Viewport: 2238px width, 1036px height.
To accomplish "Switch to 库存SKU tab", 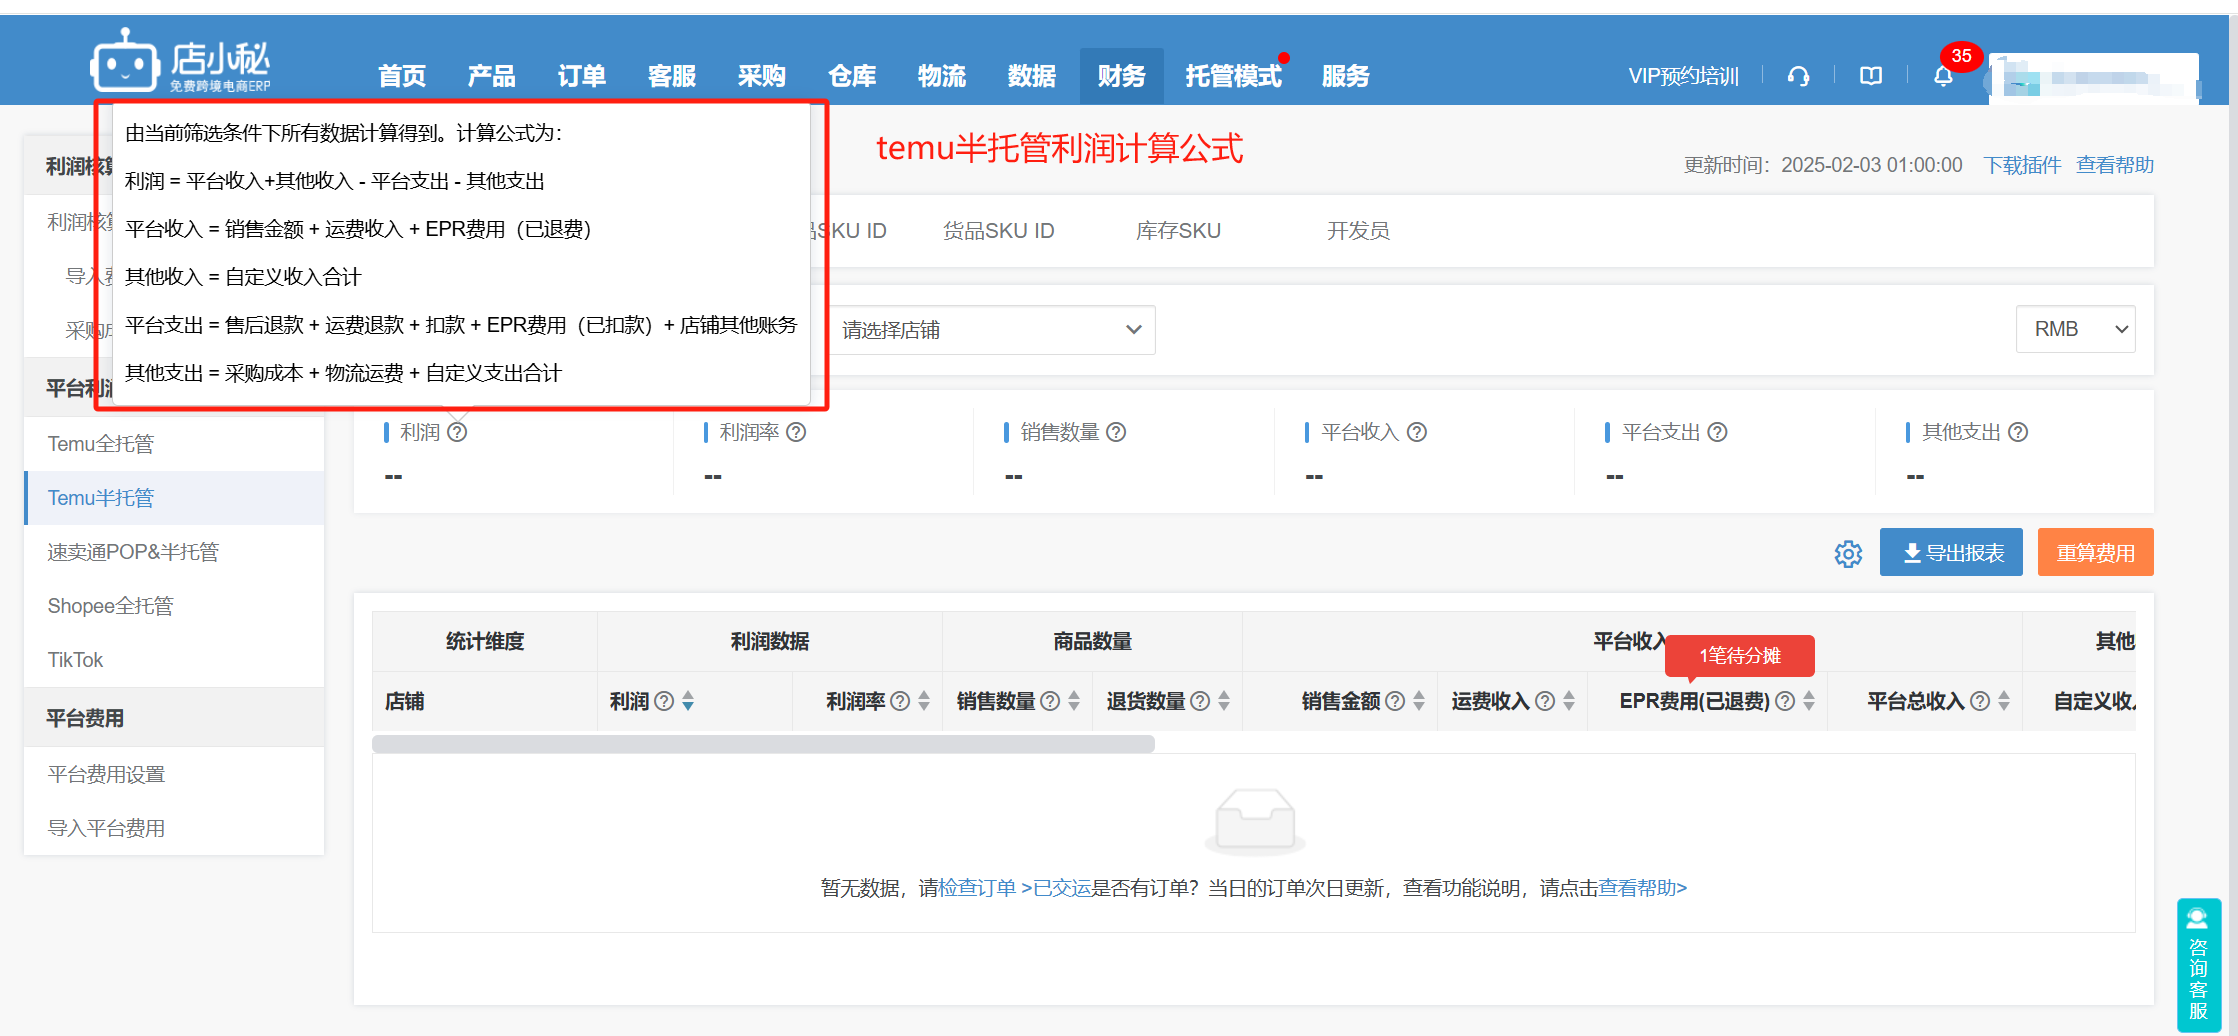I will coord(1178,231).
